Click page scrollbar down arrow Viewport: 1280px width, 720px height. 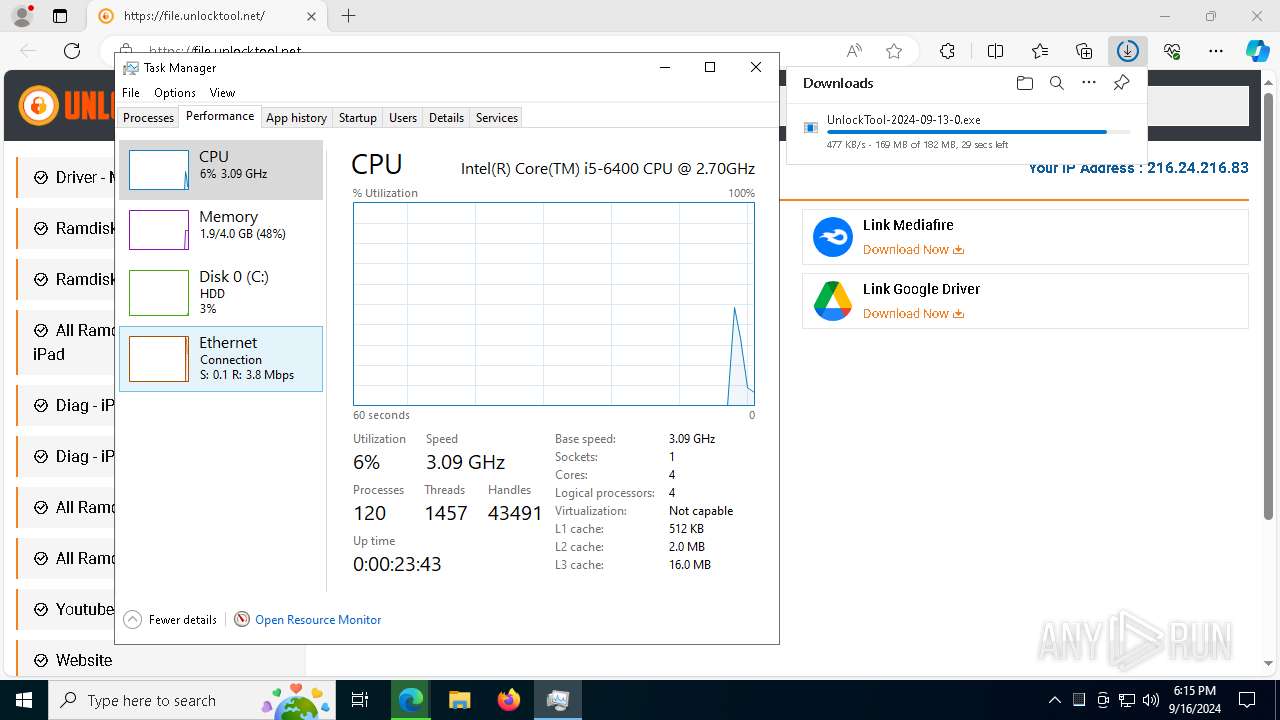[1269, 662]
